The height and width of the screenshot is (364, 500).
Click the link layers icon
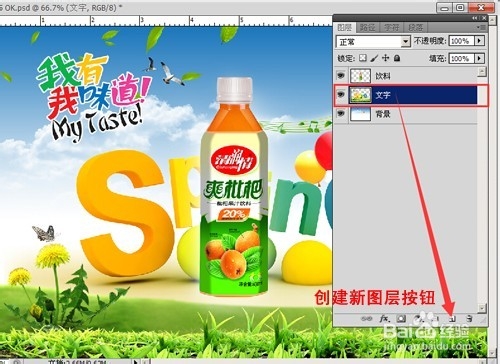coord(366,319)
